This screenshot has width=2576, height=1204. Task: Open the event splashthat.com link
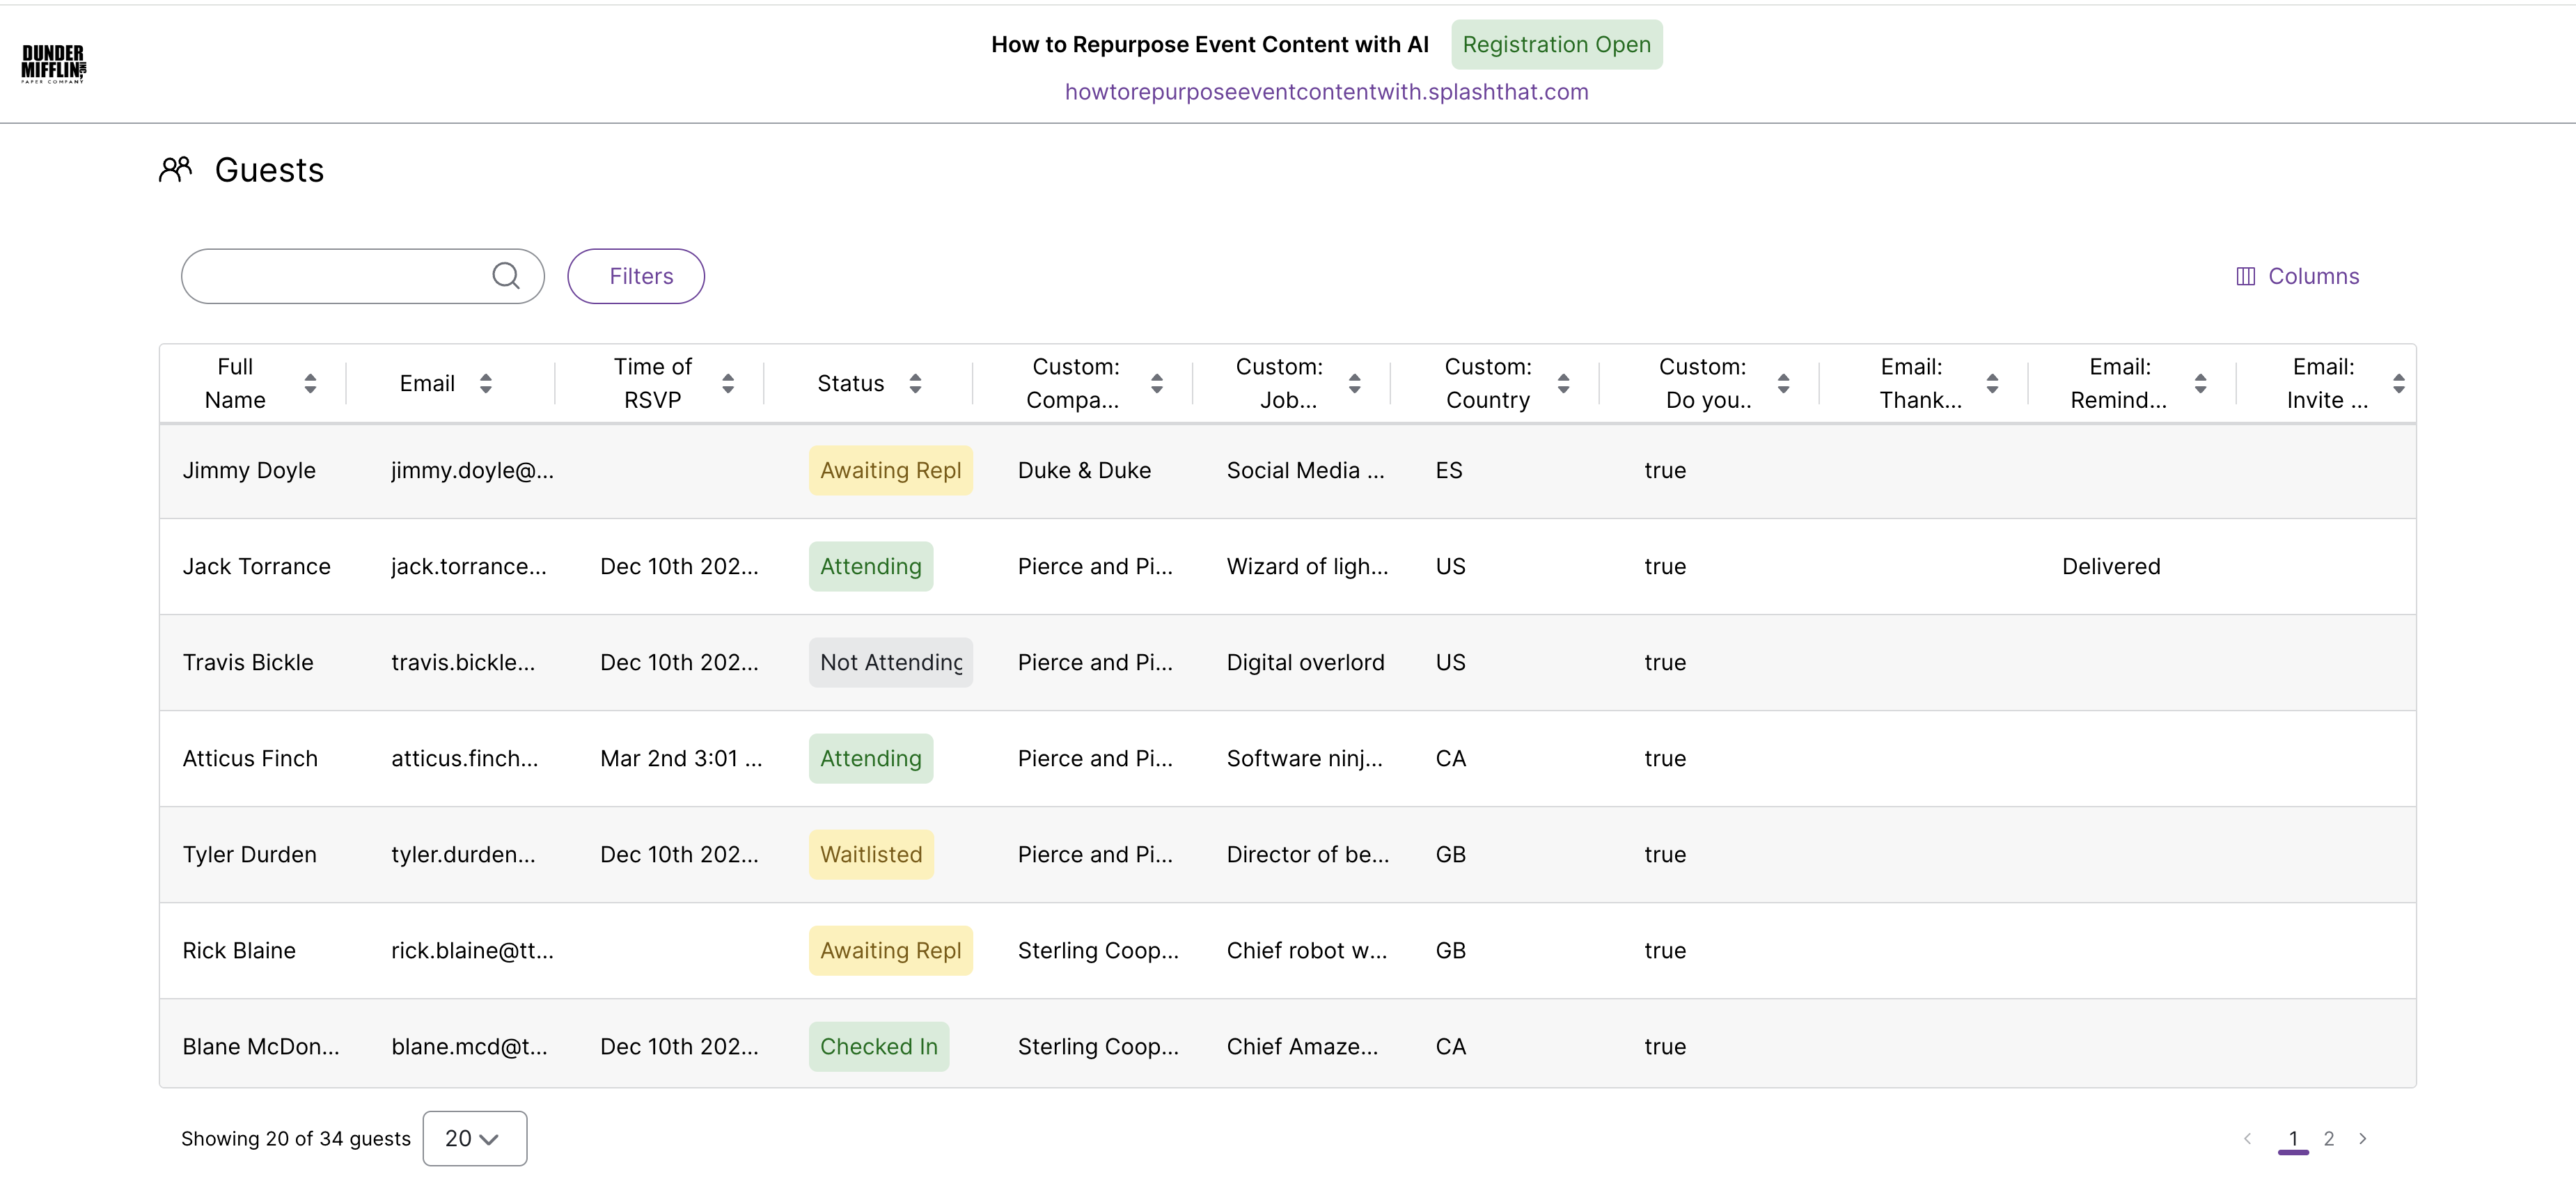click(x=1326, y=92)
